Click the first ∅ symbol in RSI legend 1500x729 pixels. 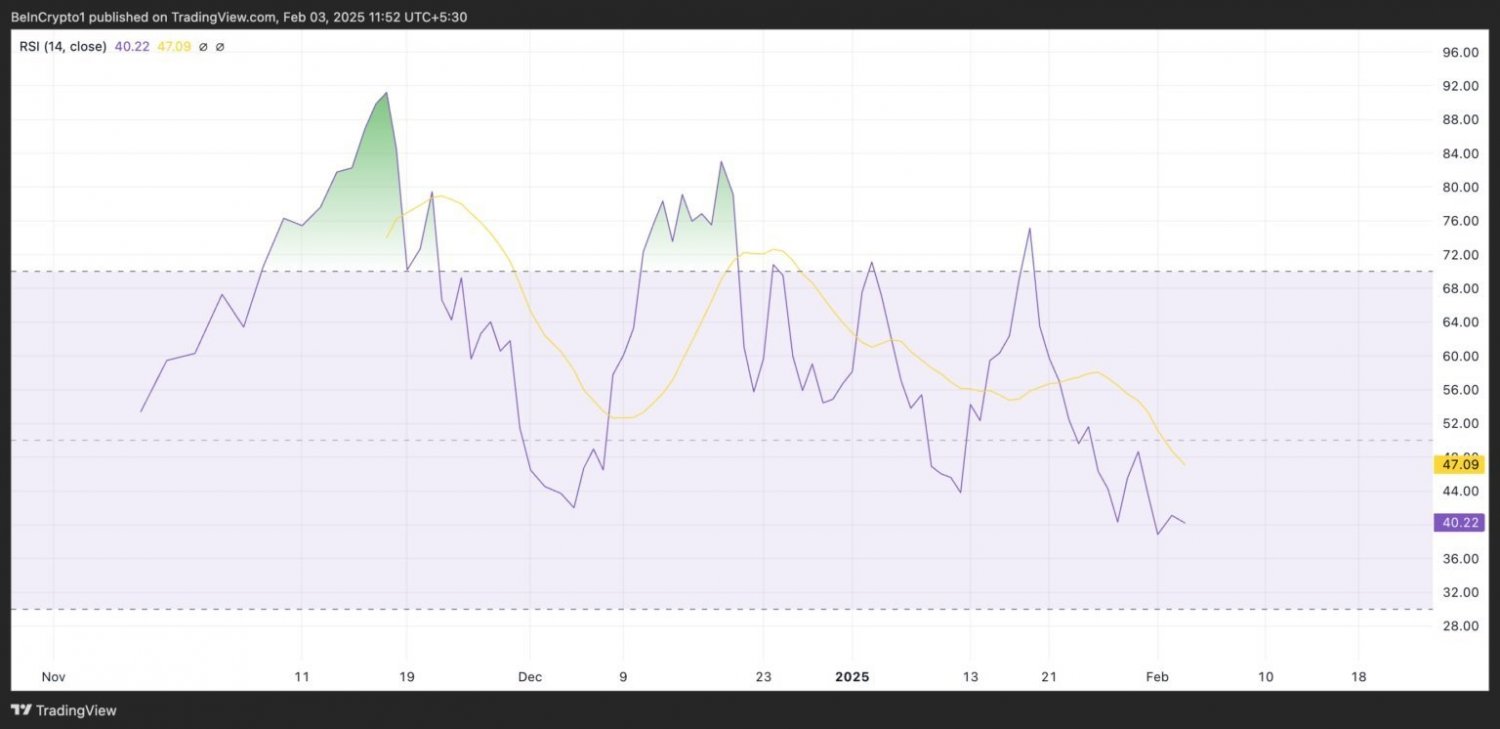tap(205, 46)
